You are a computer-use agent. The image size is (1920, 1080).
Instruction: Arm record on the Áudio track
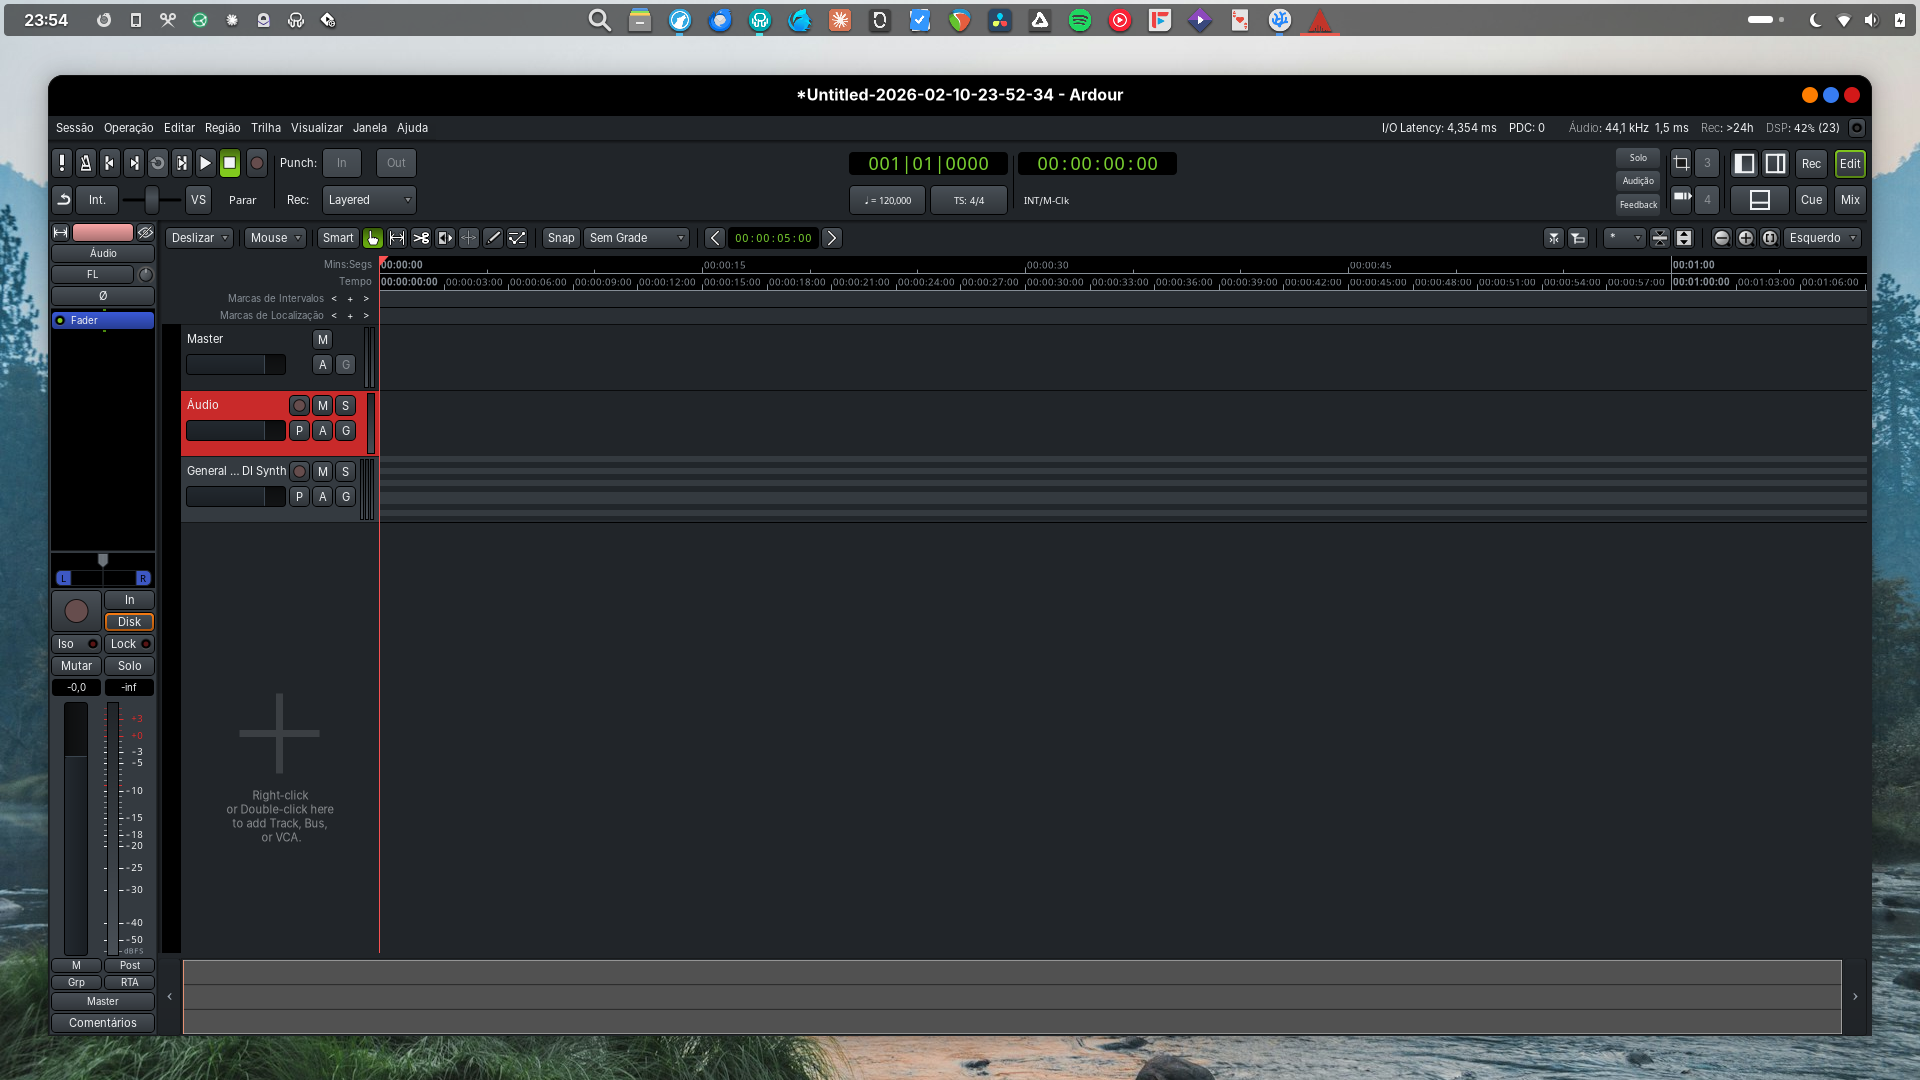[x=299, y=406]
